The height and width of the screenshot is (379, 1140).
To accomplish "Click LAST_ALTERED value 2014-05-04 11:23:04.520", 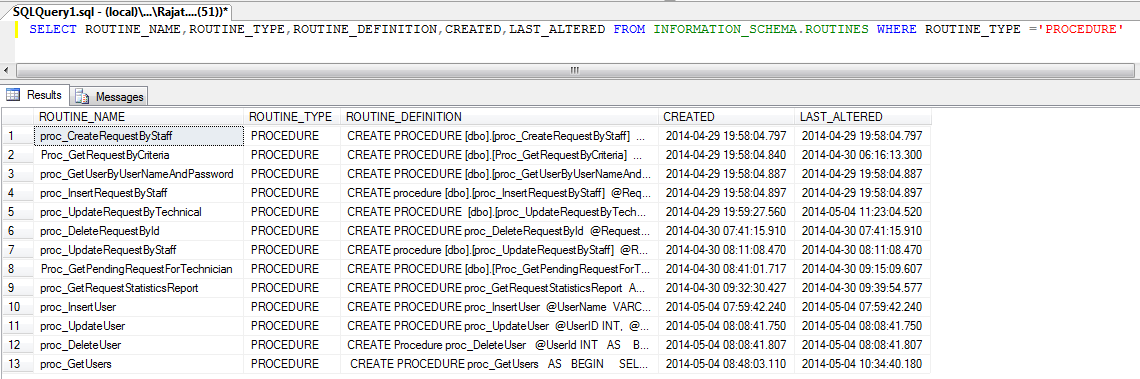I will coord(862,212).
